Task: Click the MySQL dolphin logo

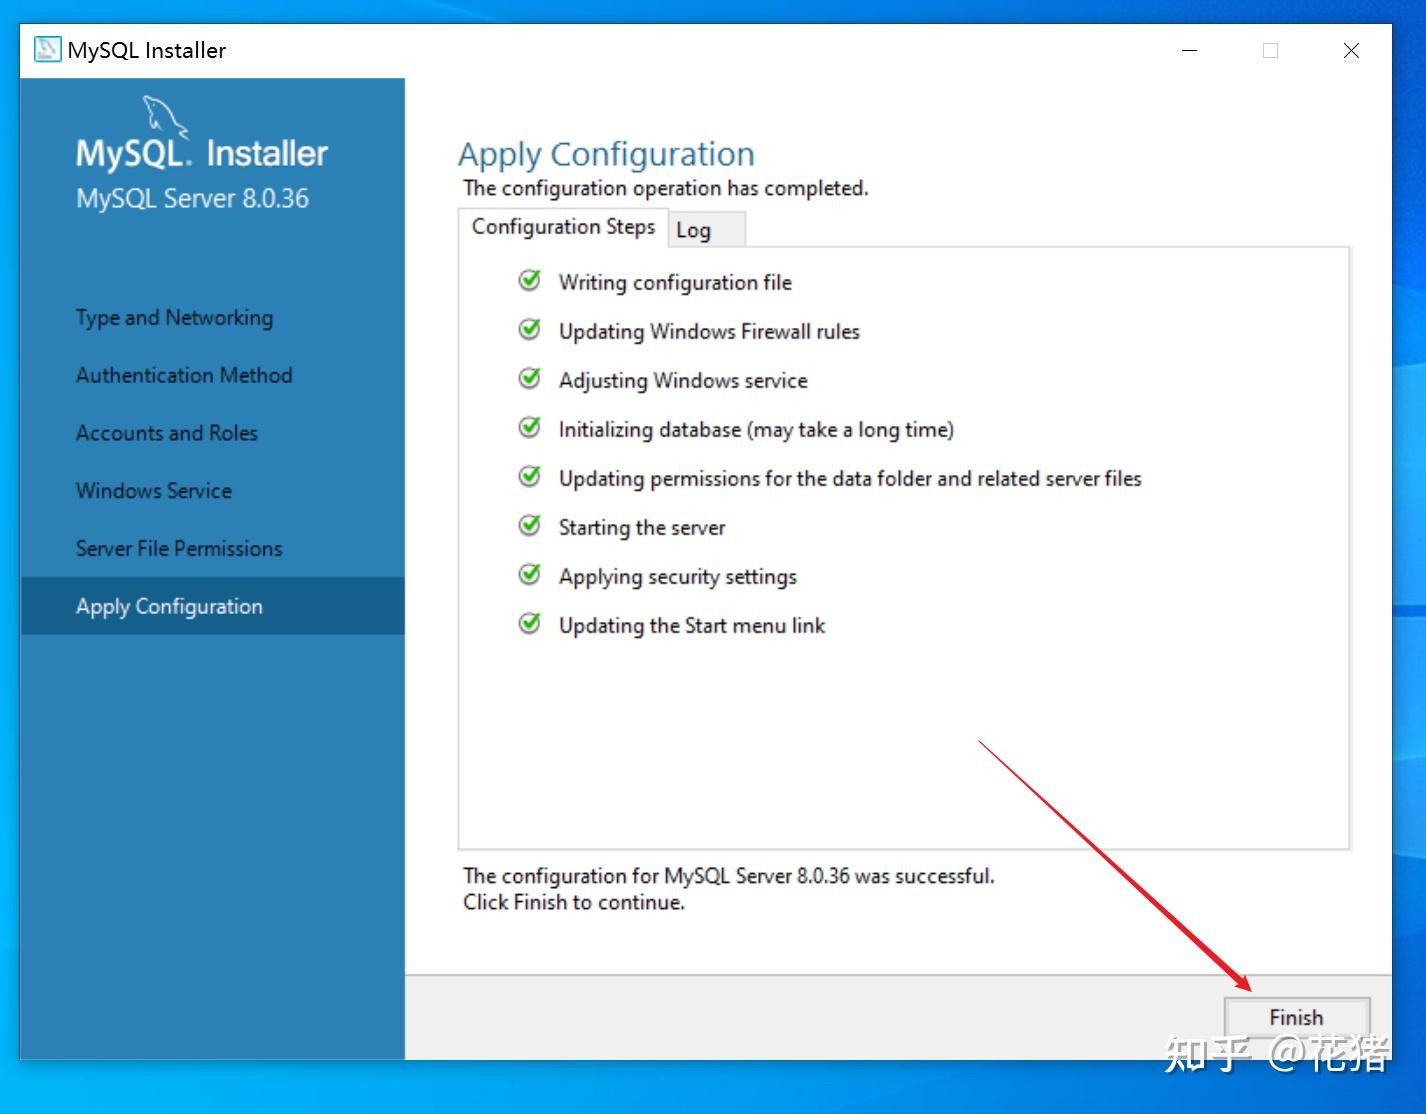Action: click(x=165, y=115)
